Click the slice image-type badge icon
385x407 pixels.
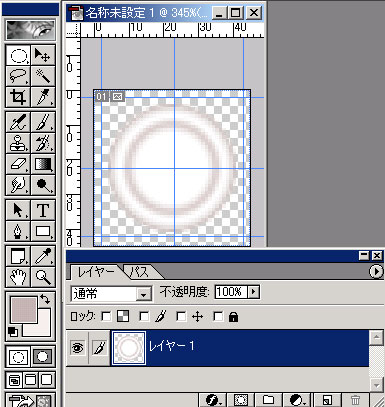[x=117, y=97]
